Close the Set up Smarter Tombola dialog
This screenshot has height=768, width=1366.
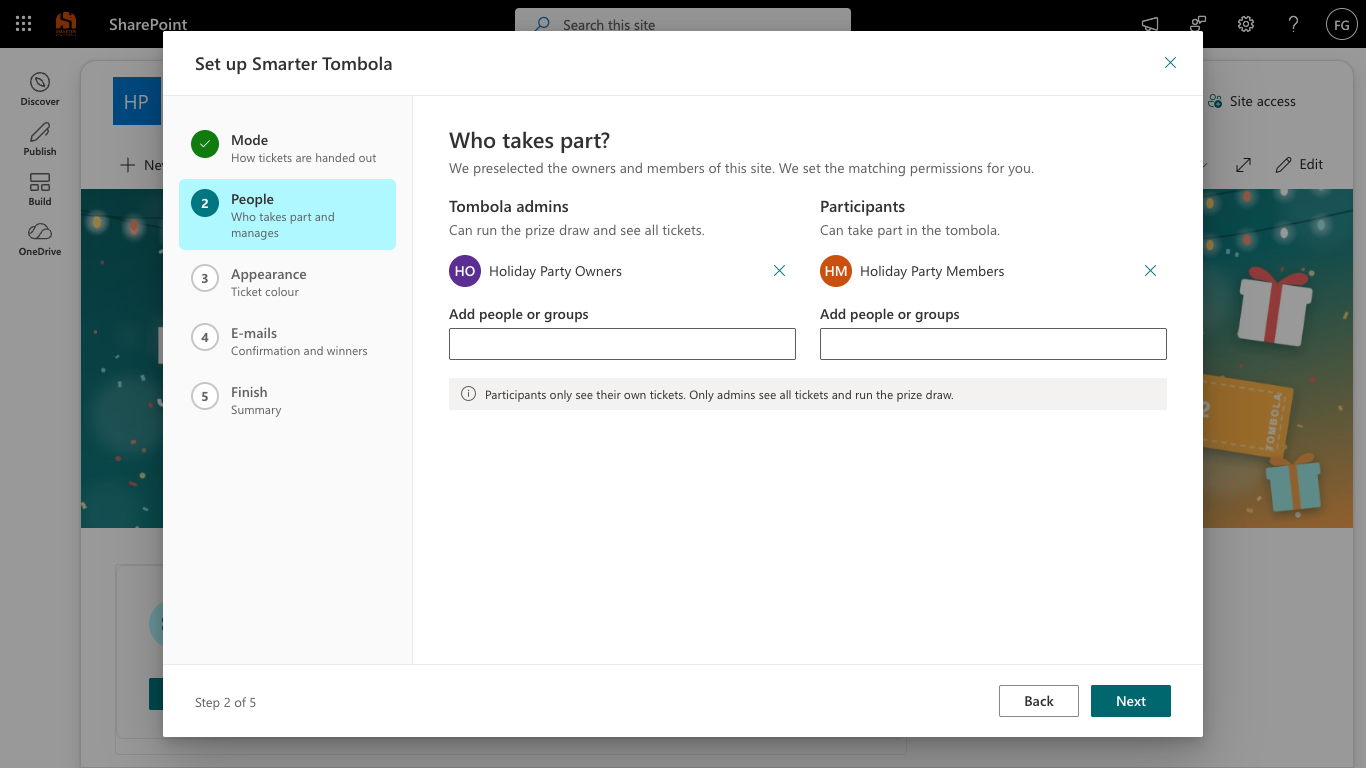[1170, 63]
